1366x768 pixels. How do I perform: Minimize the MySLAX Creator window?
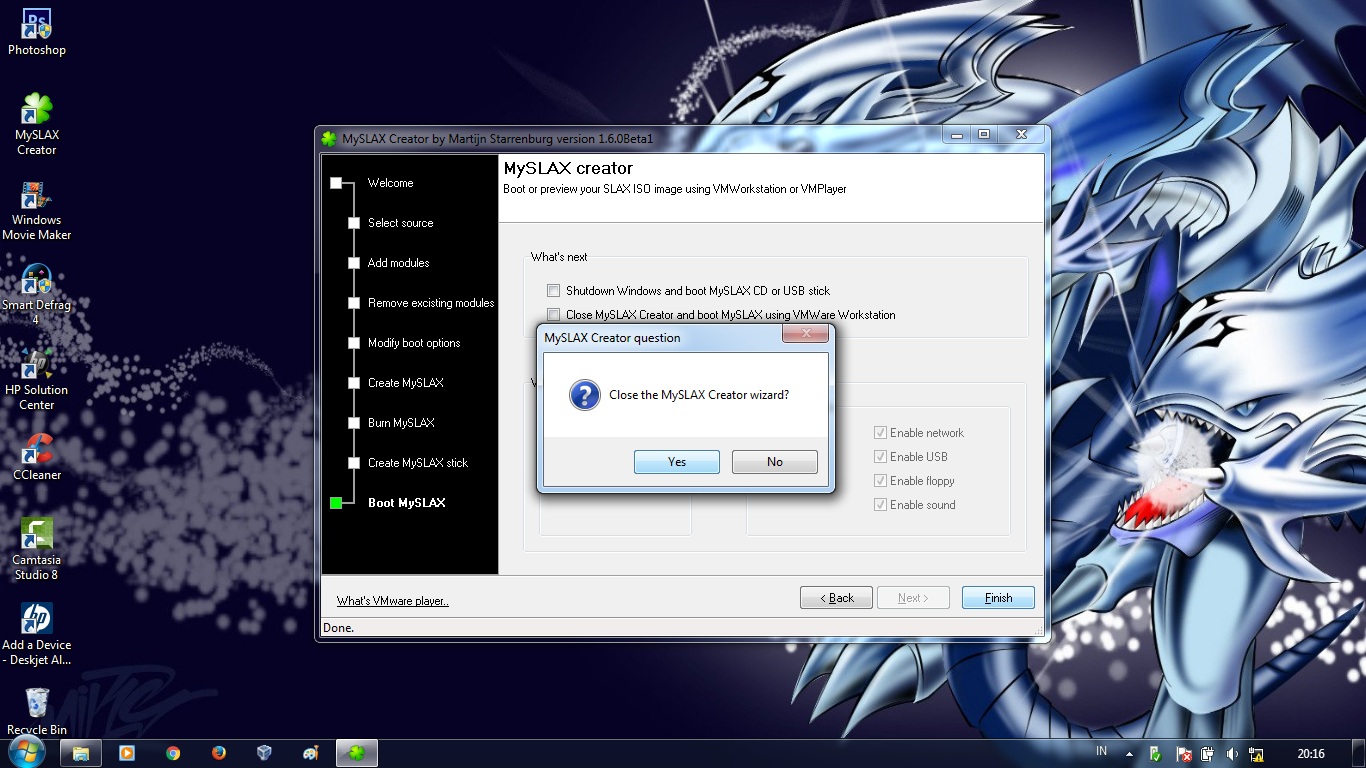pos(957,134)
